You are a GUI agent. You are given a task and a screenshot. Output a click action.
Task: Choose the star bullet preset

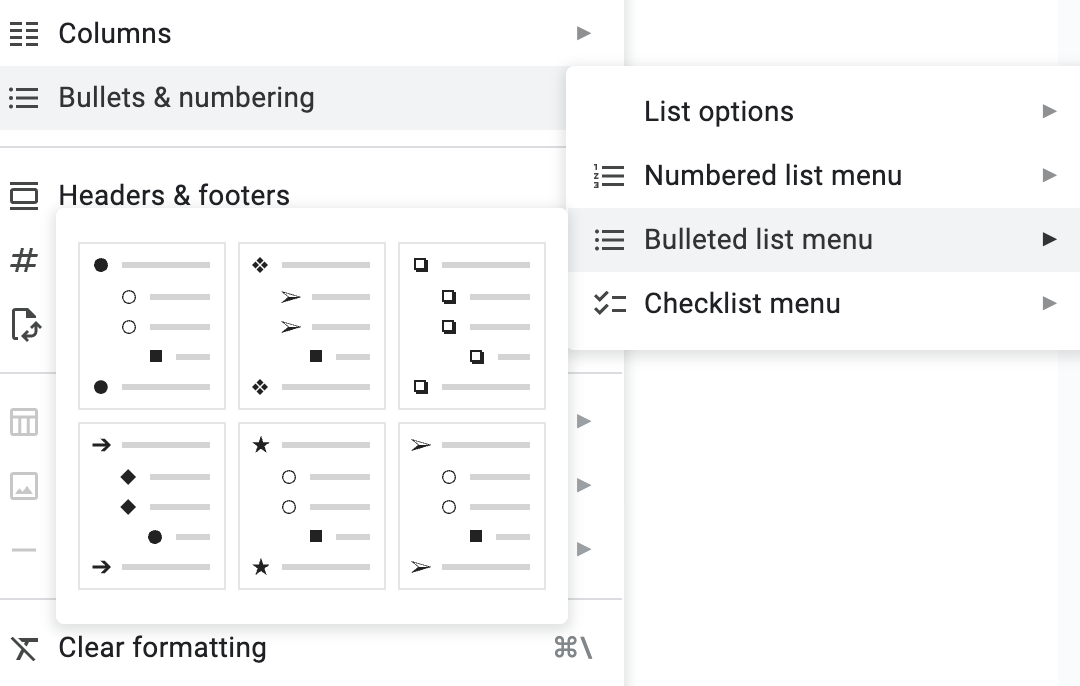(x=312, y=506)
